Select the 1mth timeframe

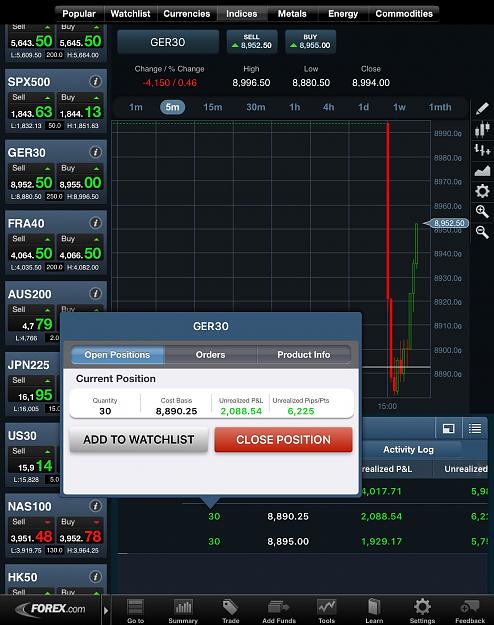(x=440, y=107)
